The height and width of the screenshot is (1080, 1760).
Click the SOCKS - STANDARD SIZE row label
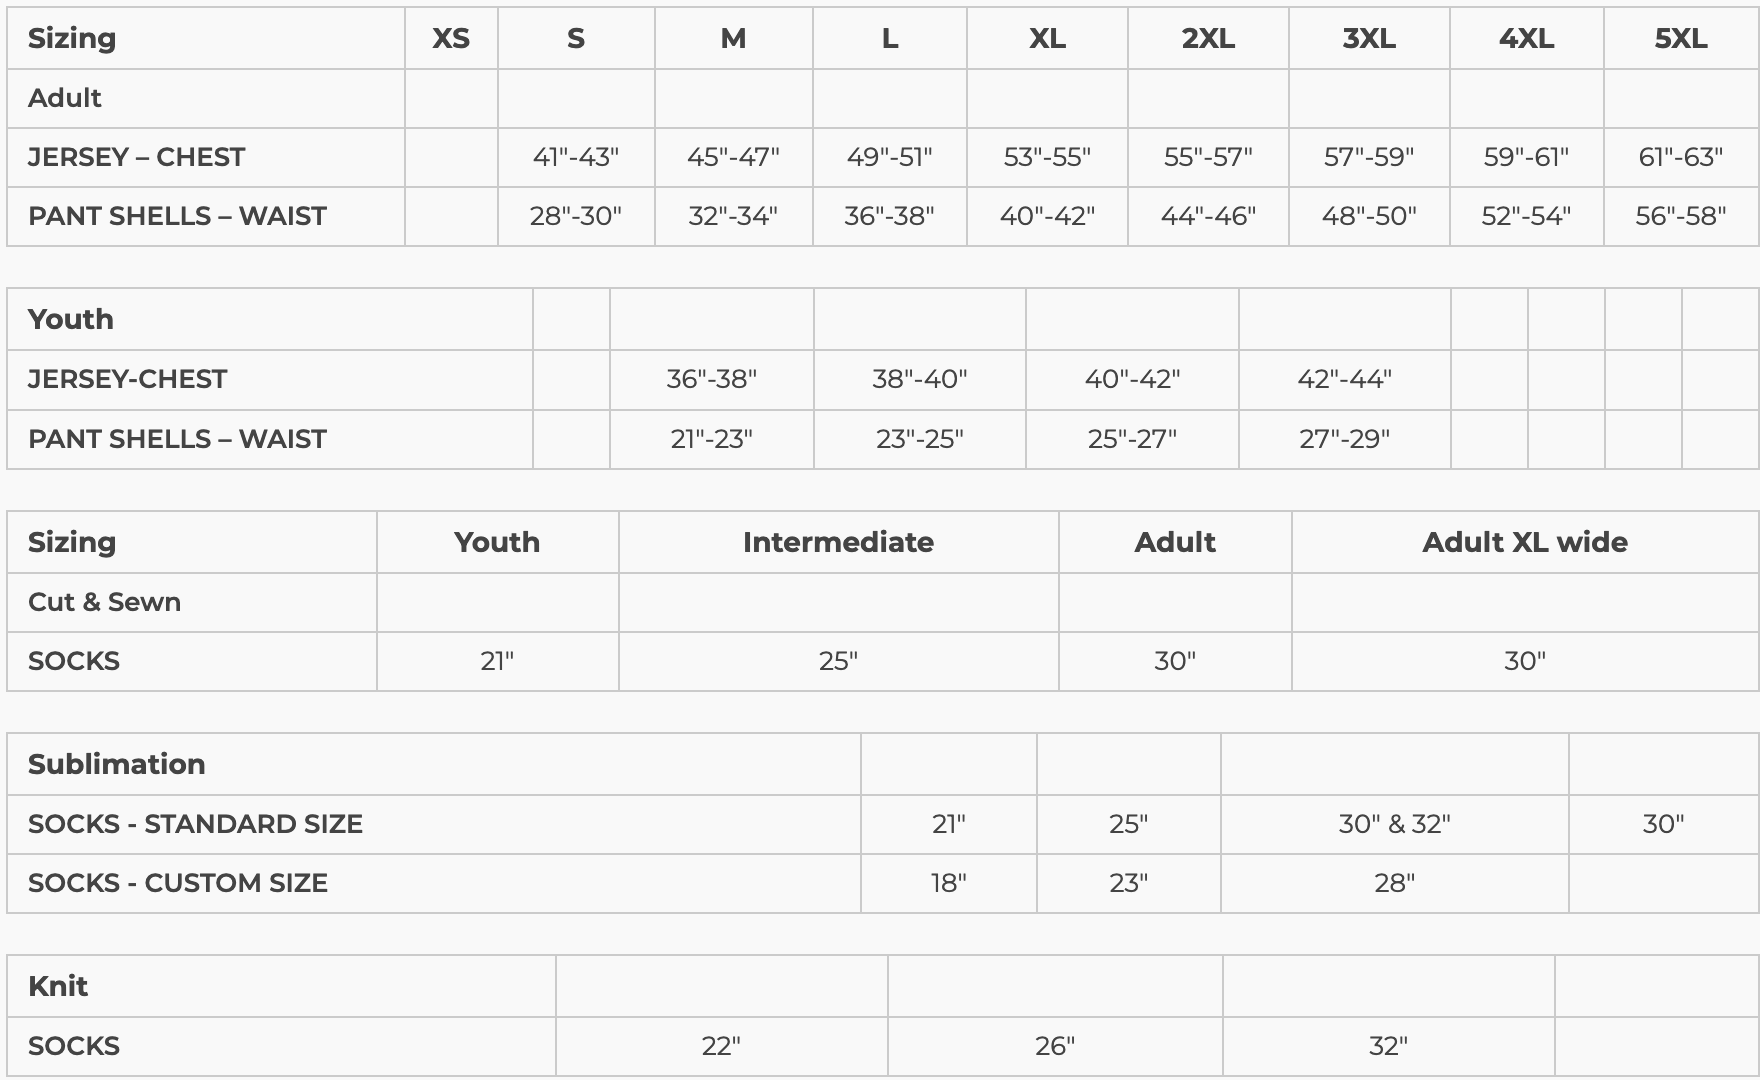click(195, 824)
